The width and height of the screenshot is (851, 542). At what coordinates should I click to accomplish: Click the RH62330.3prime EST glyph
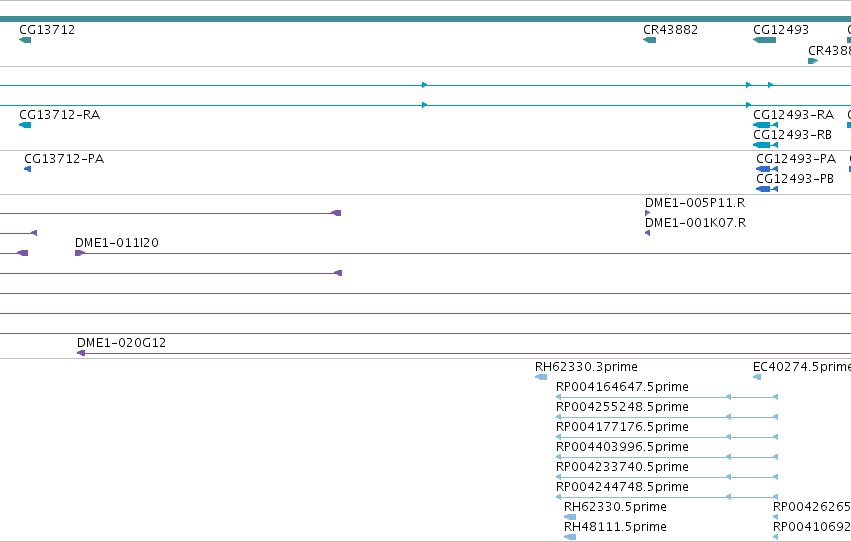(541, 377)
